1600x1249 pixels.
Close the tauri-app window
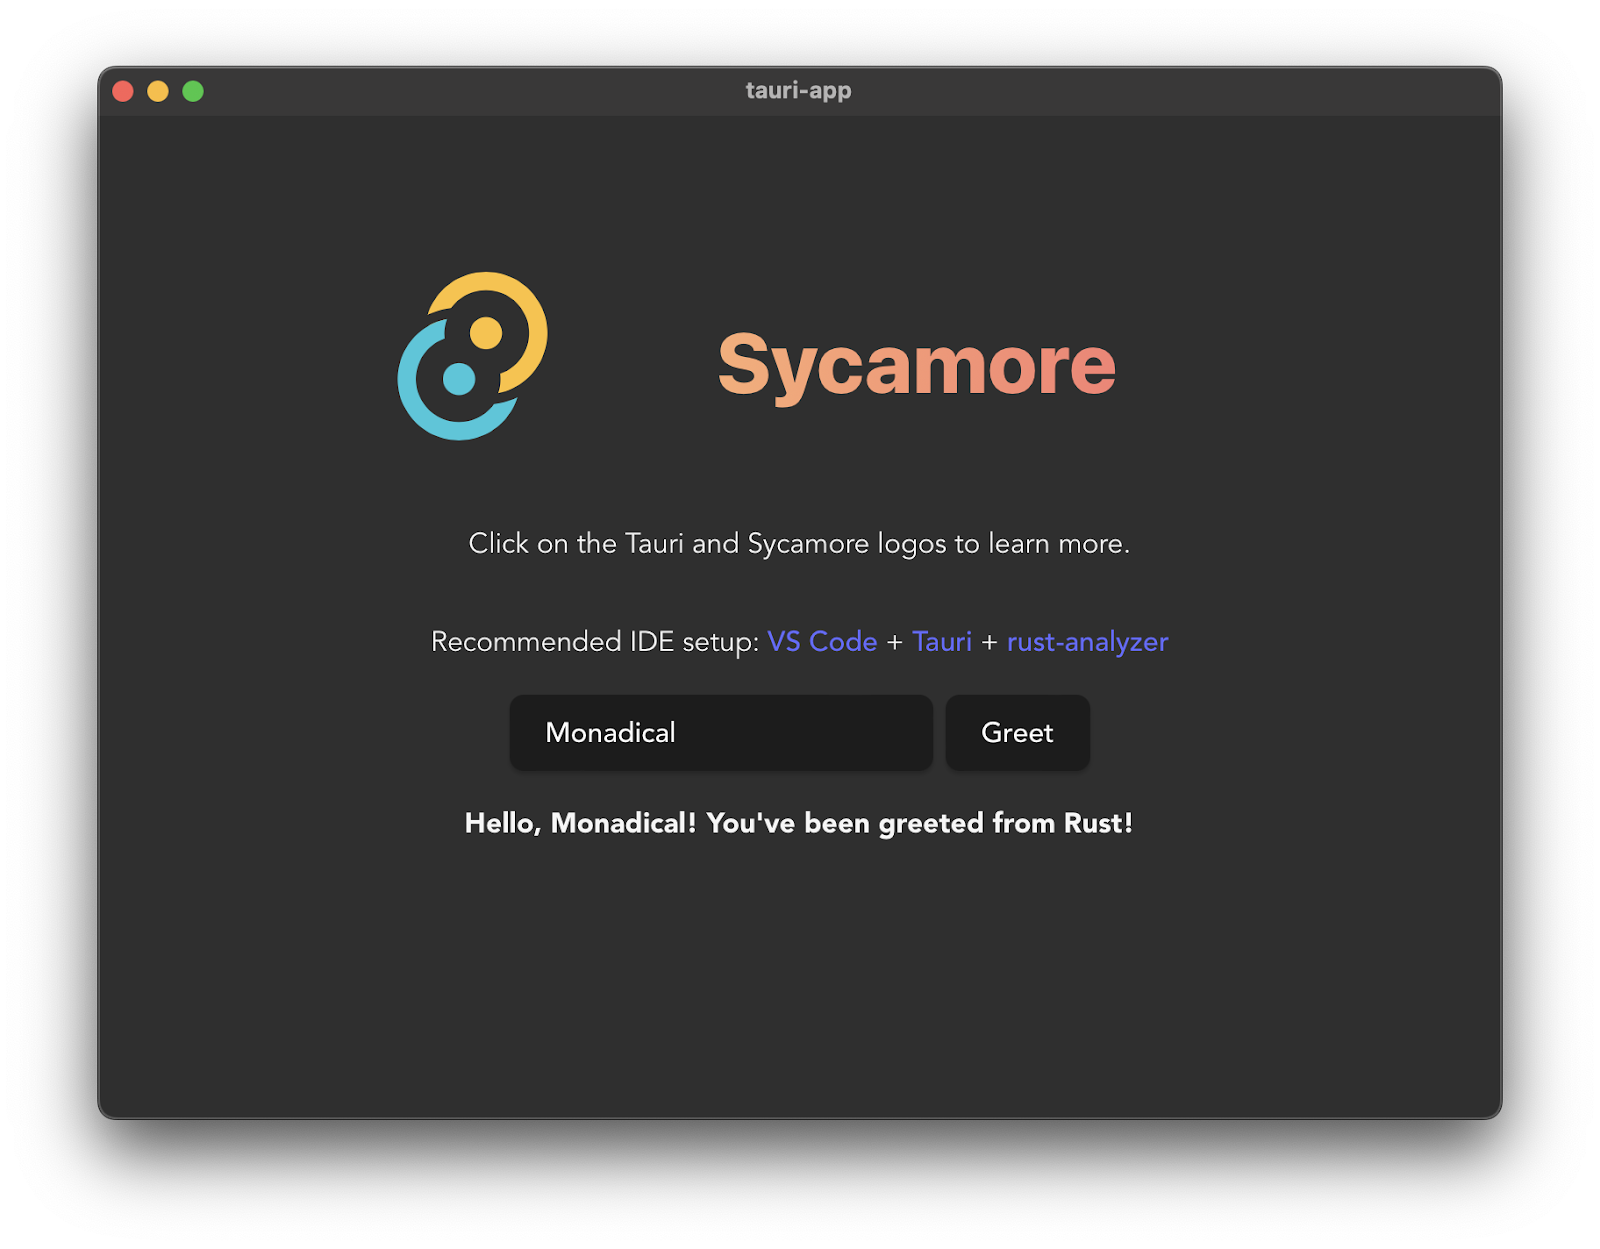coord(123,91)
